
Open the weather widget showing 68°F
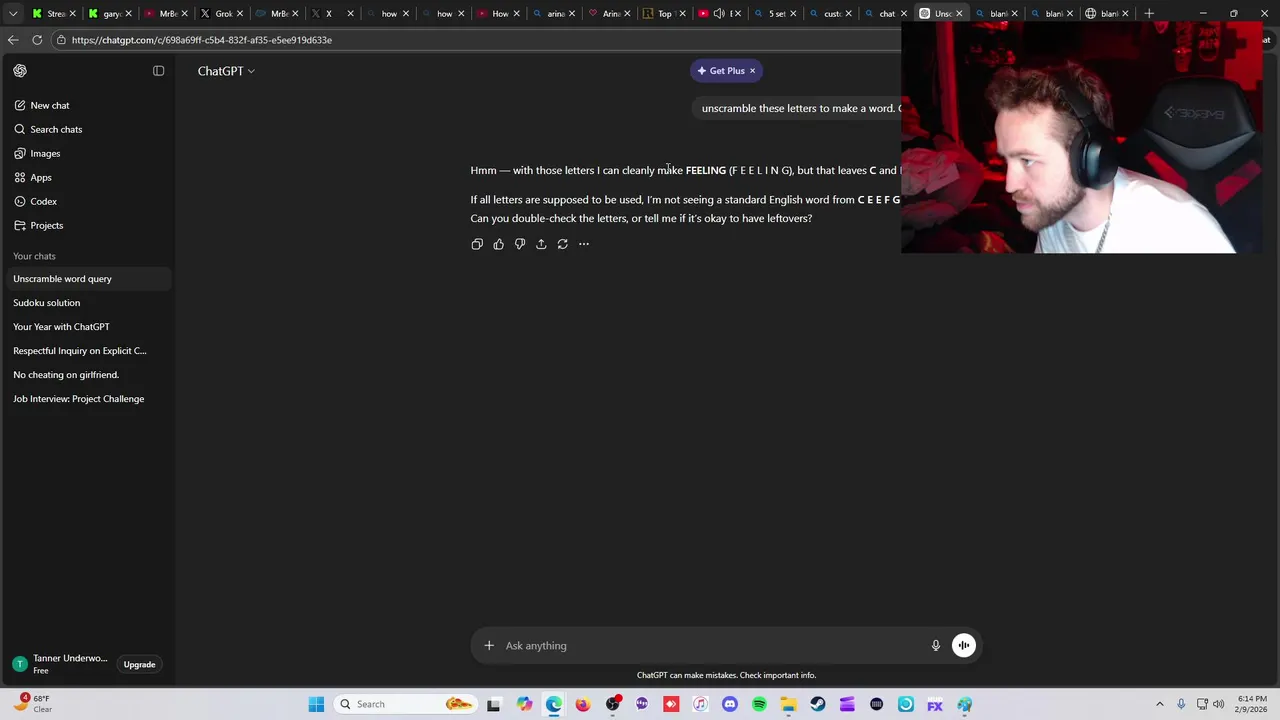click(x=33, y=704)
